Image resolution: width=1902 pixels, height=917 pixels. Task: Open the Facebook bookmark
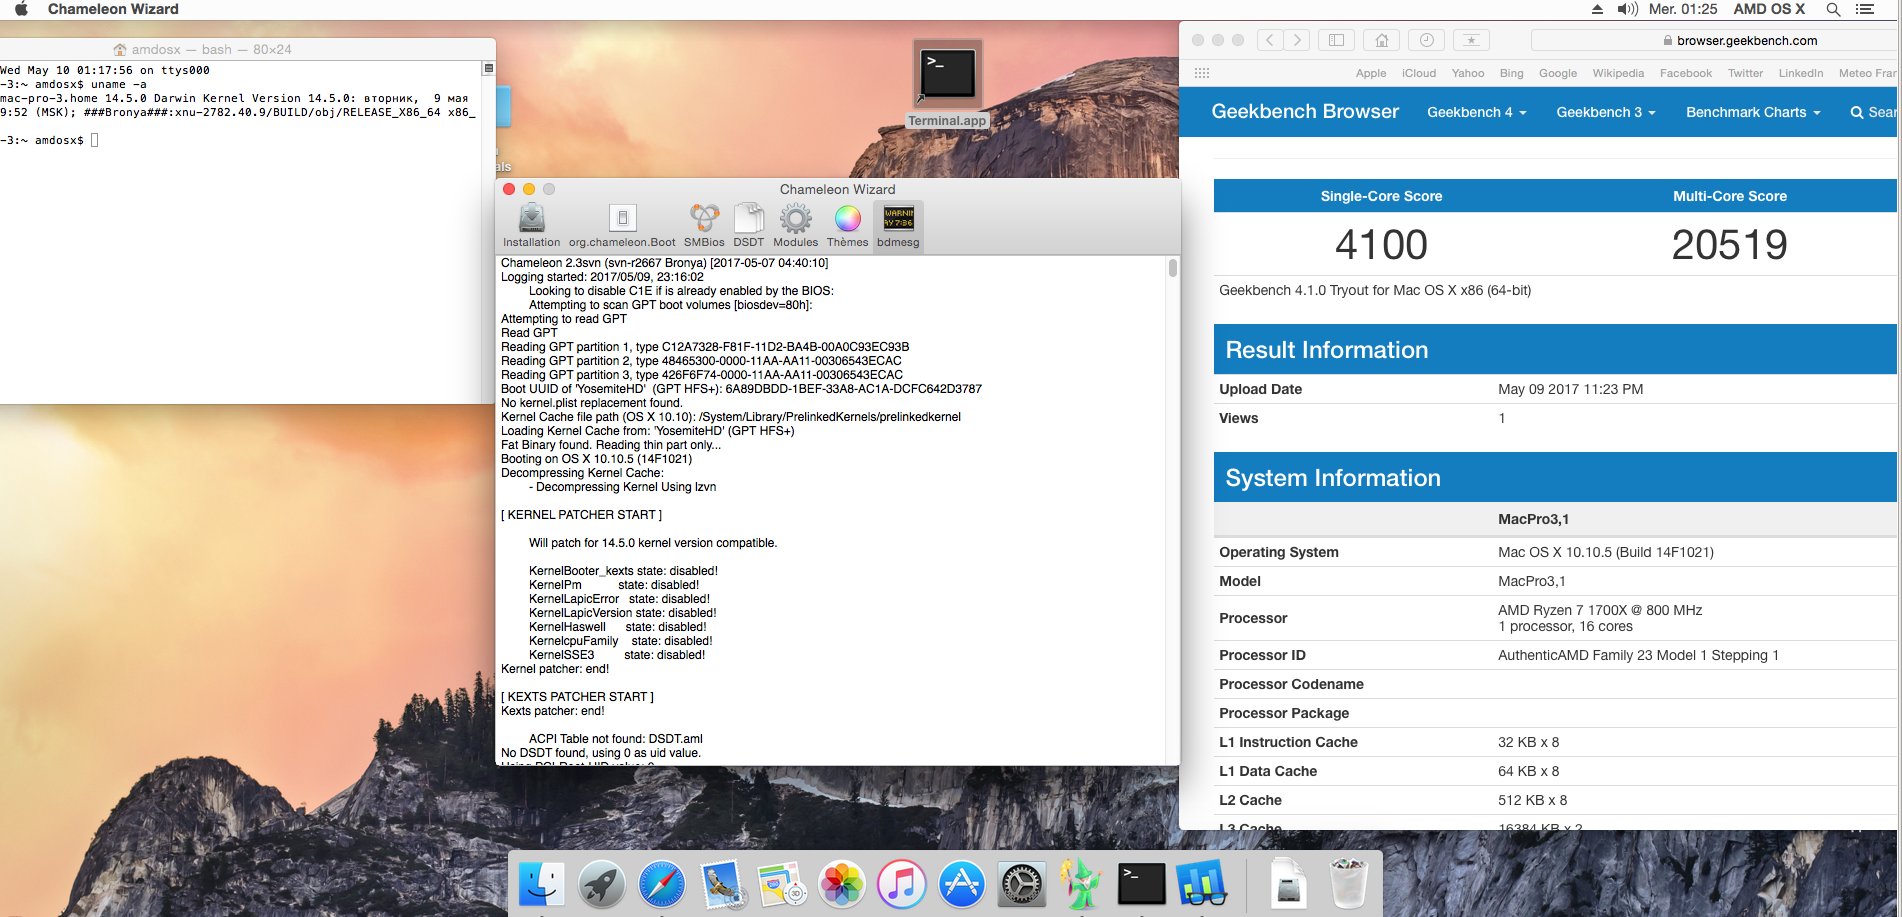pyautogui.click(x=1685, y=73)
